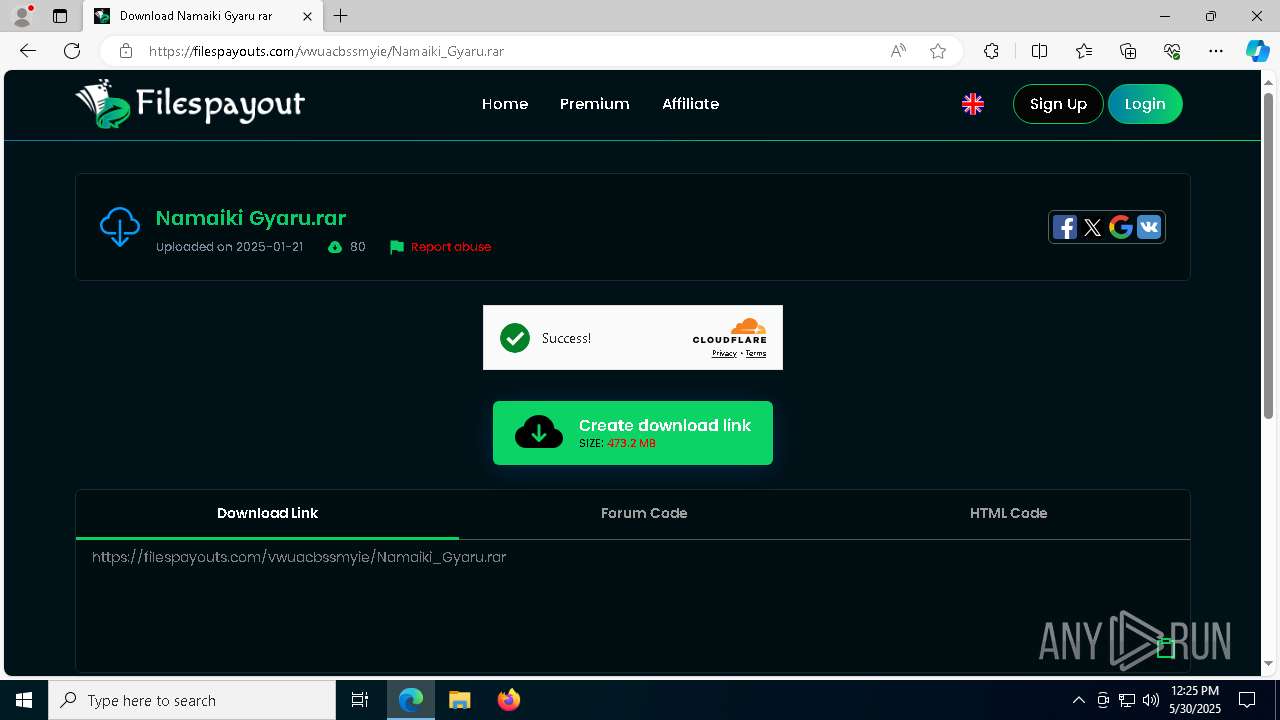Open Cloudflare Privacy link
Viewport: 1280px width, 720px height.
(x=724, y=353)
